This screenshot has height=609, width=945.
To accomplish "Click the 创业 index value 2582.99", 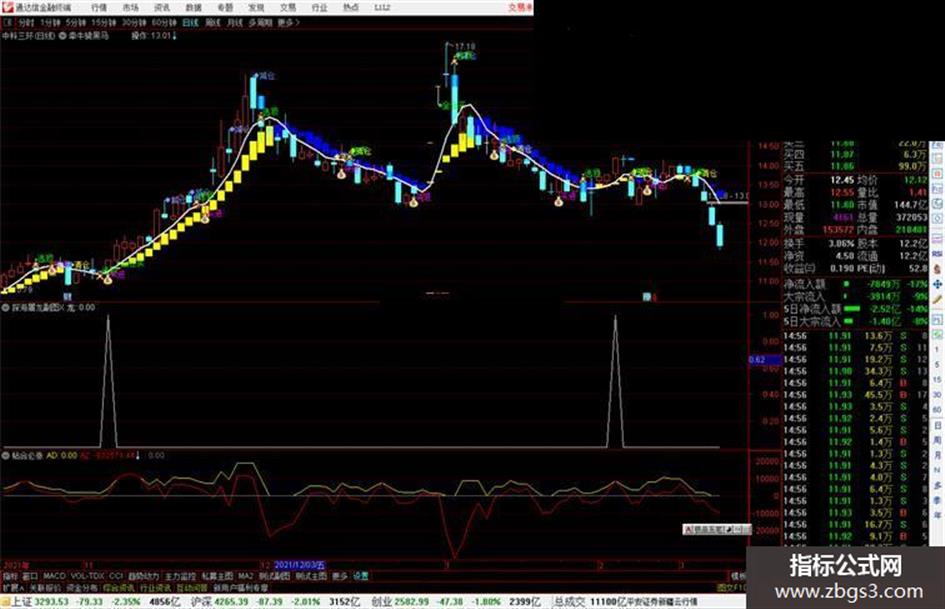I will pyautogui.click(x=412, y=602).
